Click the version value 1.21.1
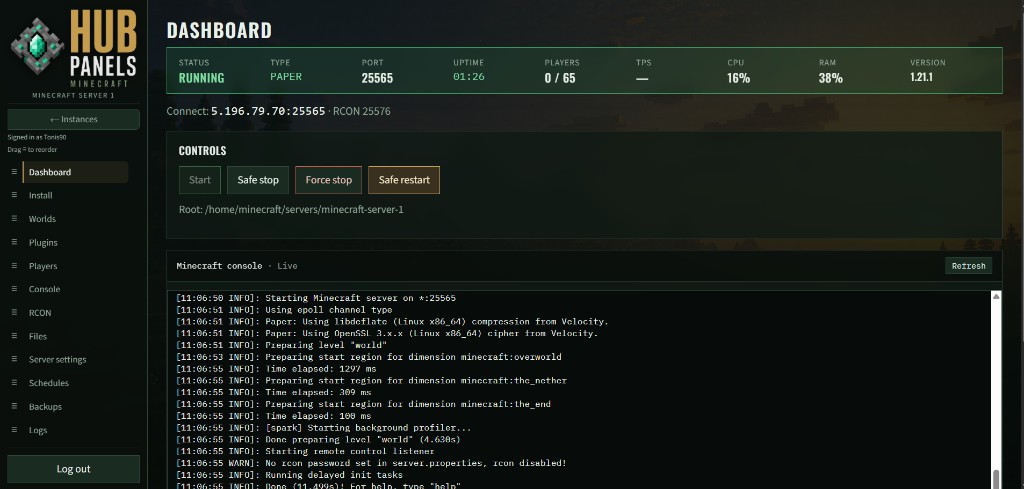 click(x=921, y=77)
